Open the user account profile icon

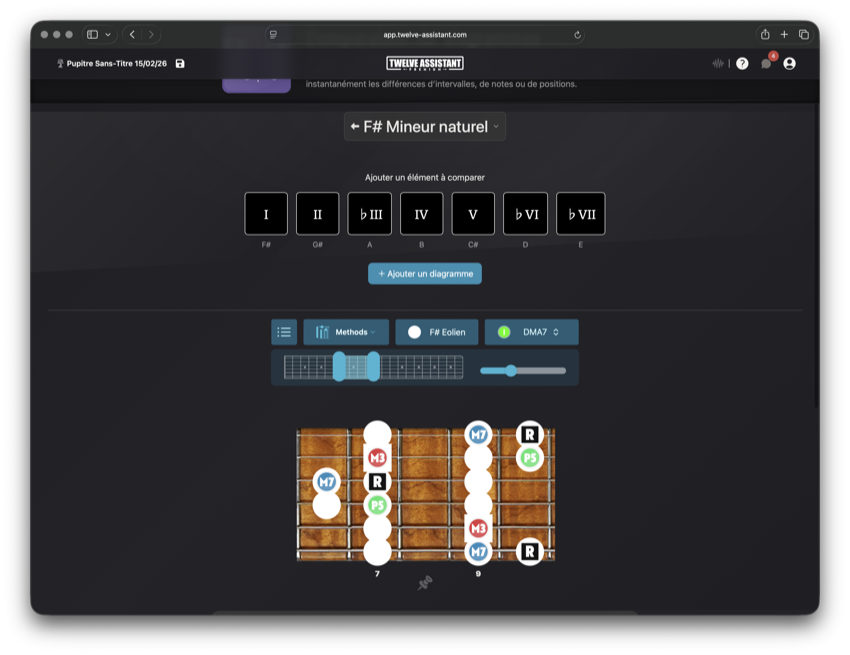click(790, 63)
